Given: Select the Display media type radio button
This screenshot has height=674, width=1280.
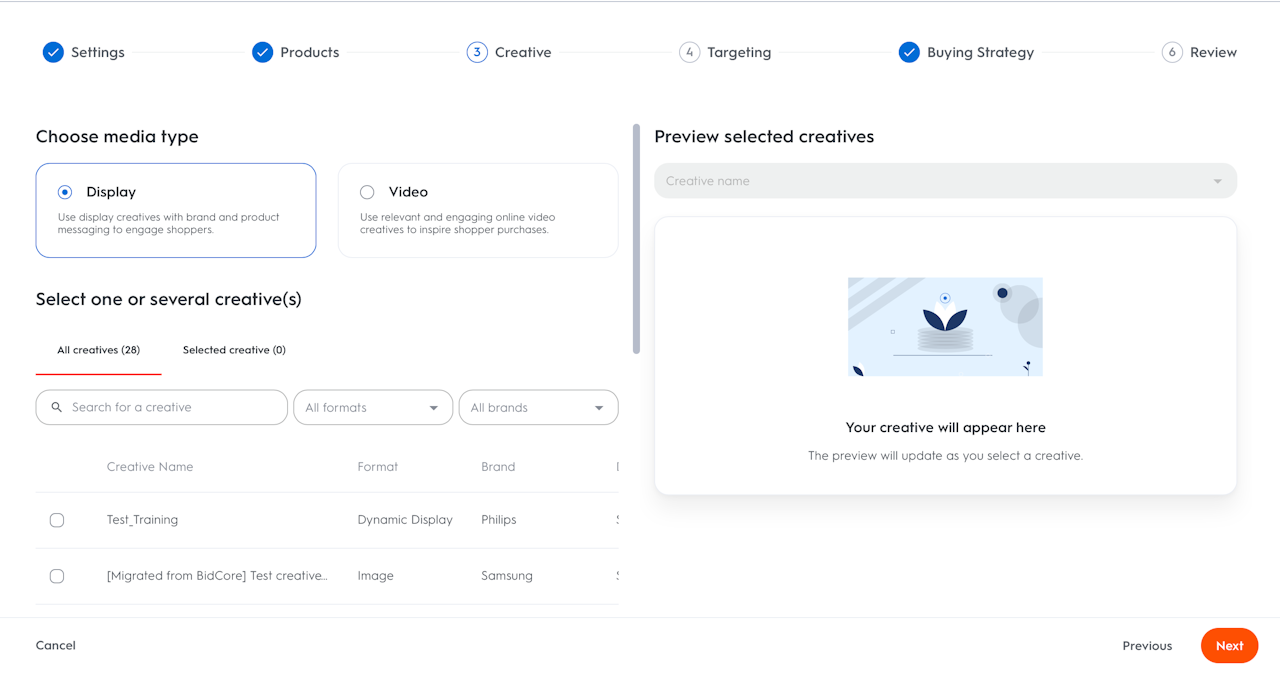Looking at the screenshot, I should [65, 192].
